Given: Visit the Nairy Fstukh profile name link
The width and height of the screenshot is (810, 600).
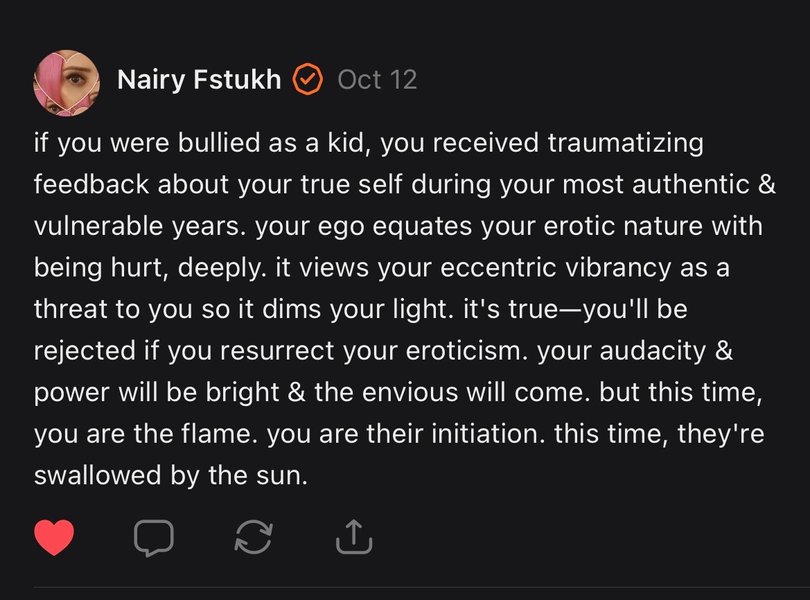Looking at the screenshot, I should (199, 80).
